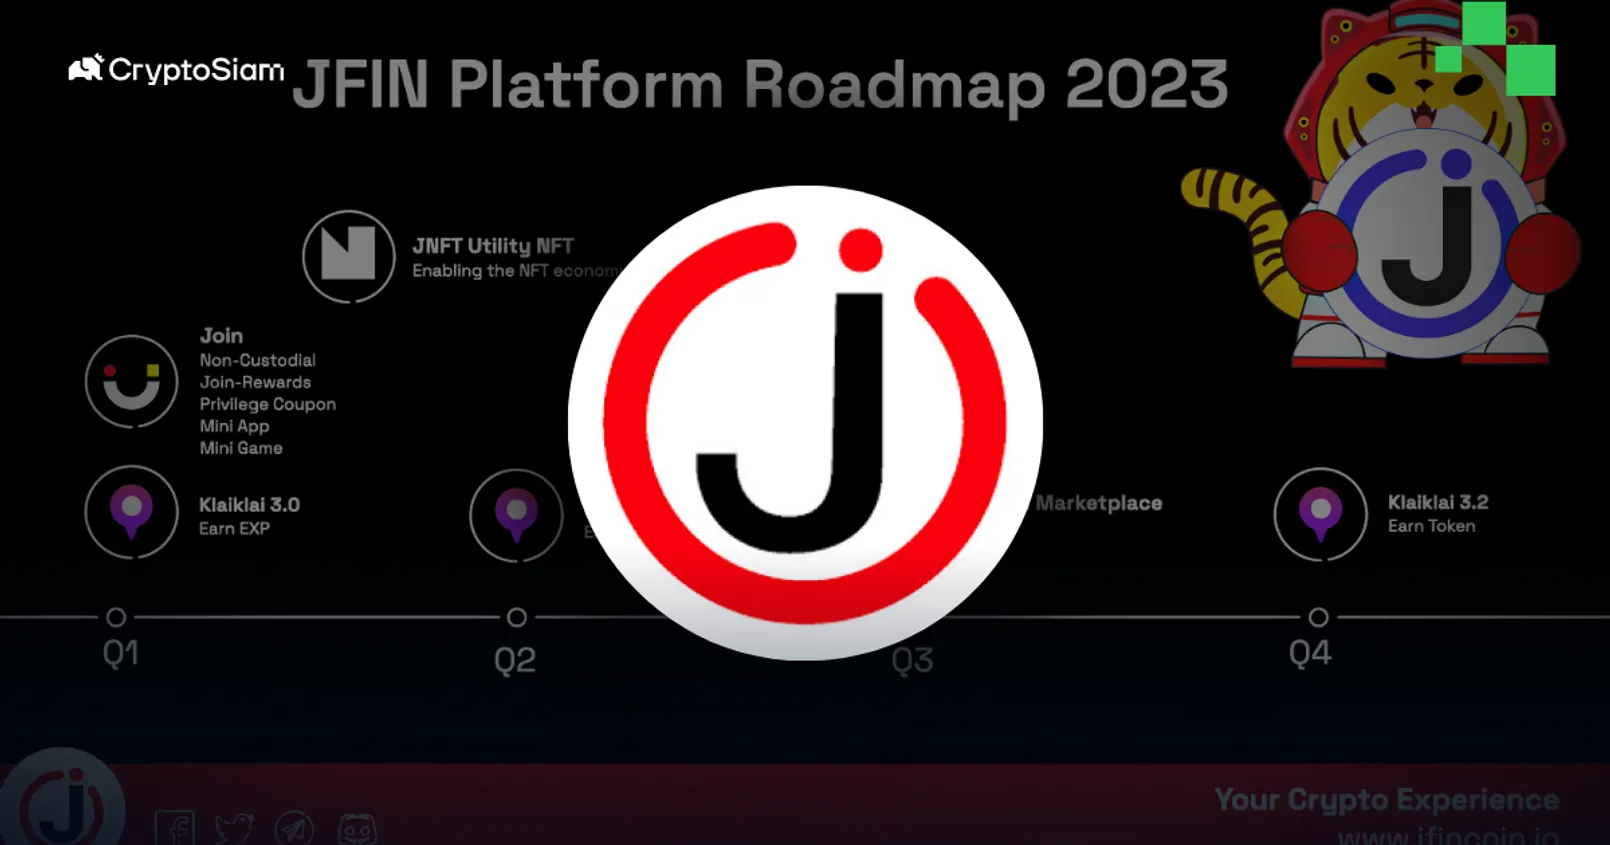Click the 'Klaiklai 3.0' label
This screenshot has width=1610, height=845.
pyautogui.click(x=249, y=505)
